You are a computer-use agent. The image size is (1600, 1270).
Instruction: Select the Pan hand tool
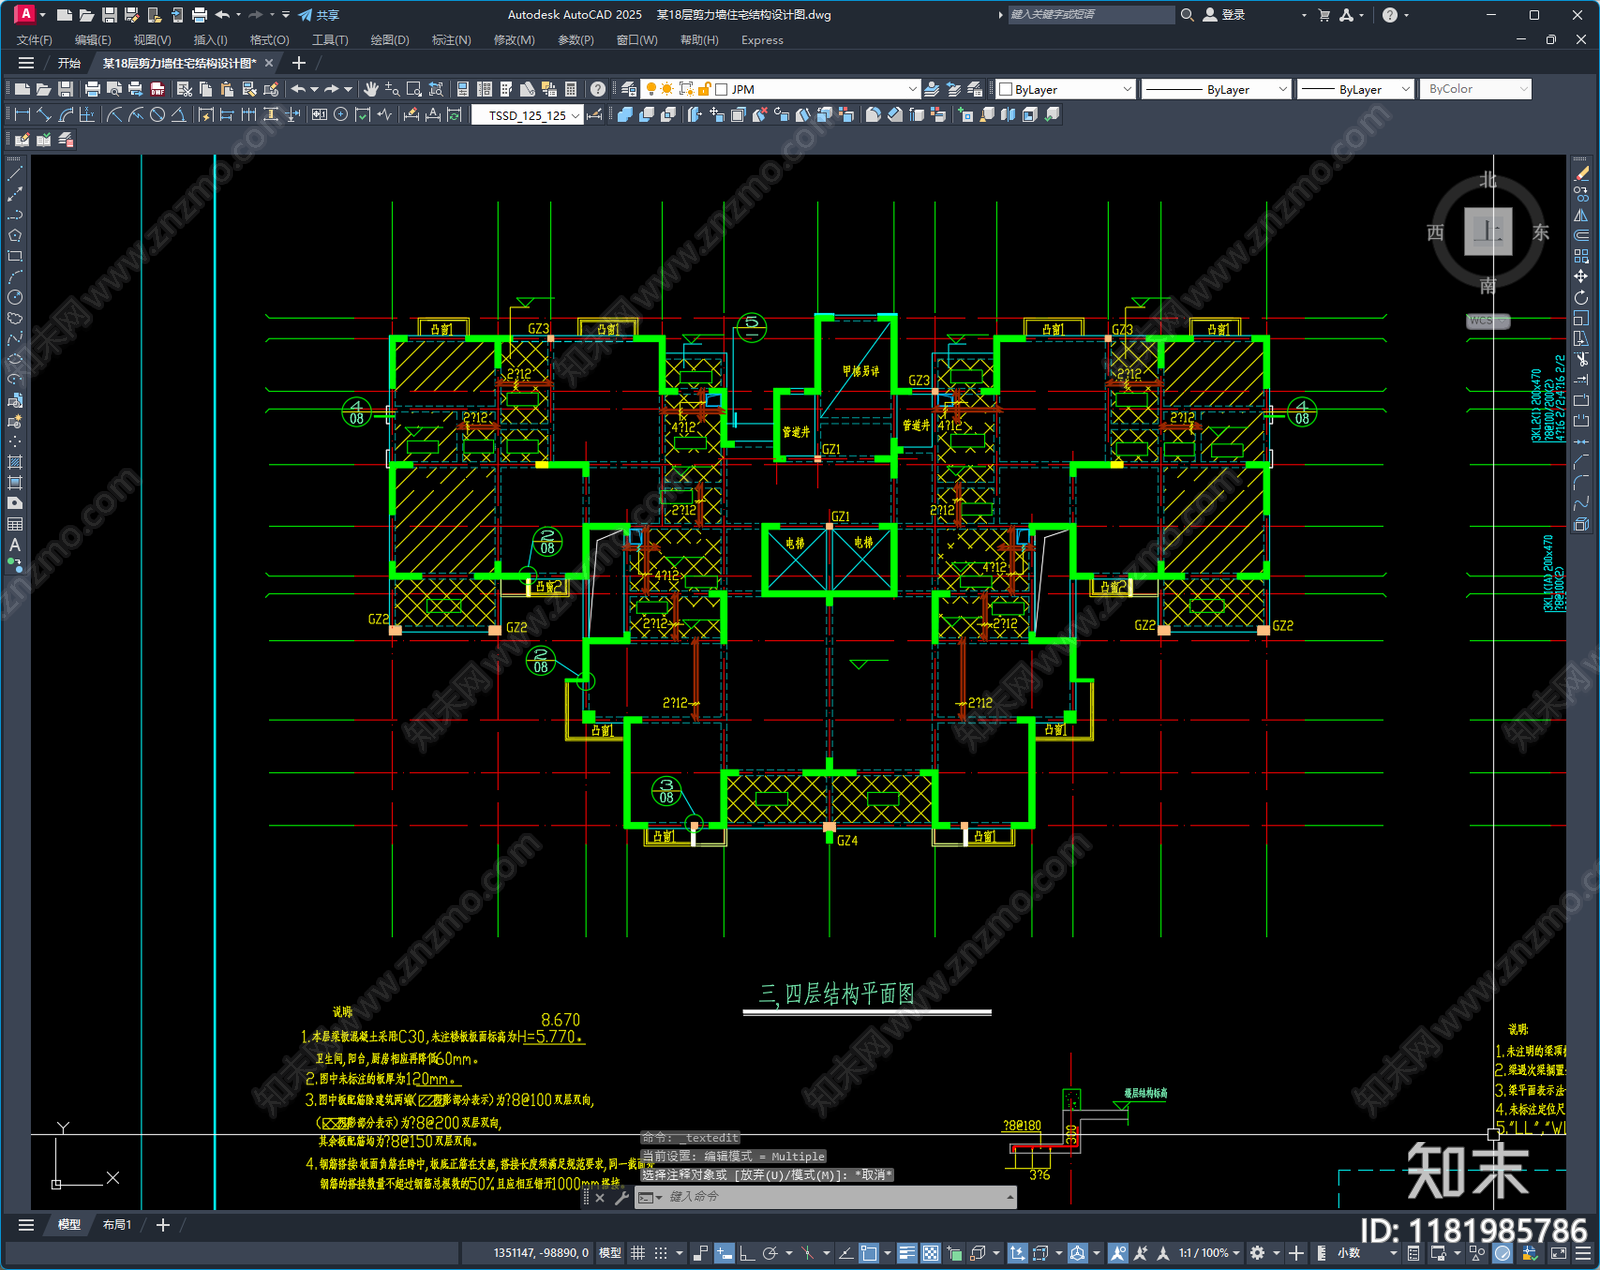371,89
